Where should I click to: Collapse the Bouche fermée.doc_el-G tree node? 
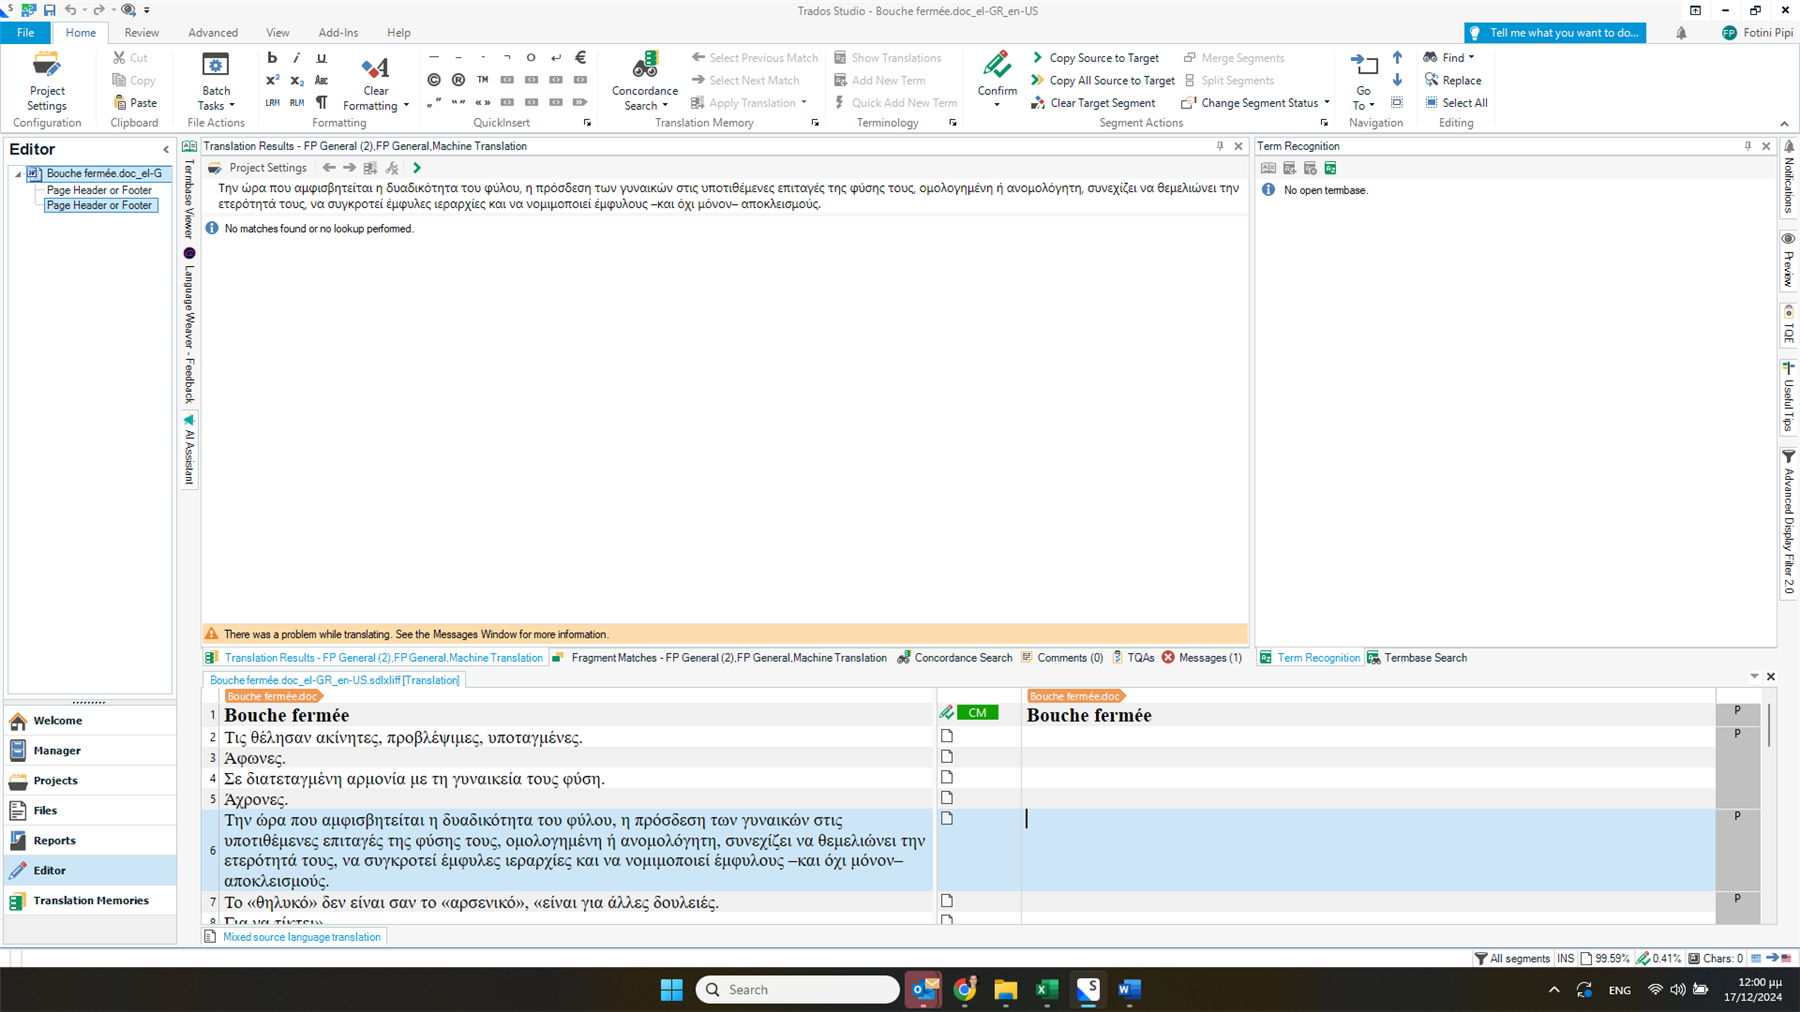click(18, 172)
